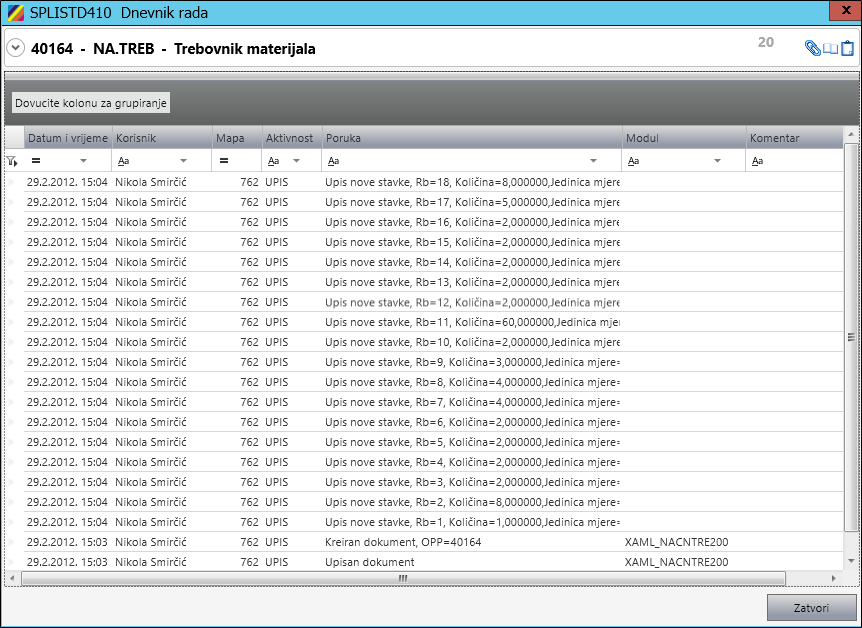This screenshot has width=862, height=628.
Task: Click the Zatvori button
Action: [811, 608]
